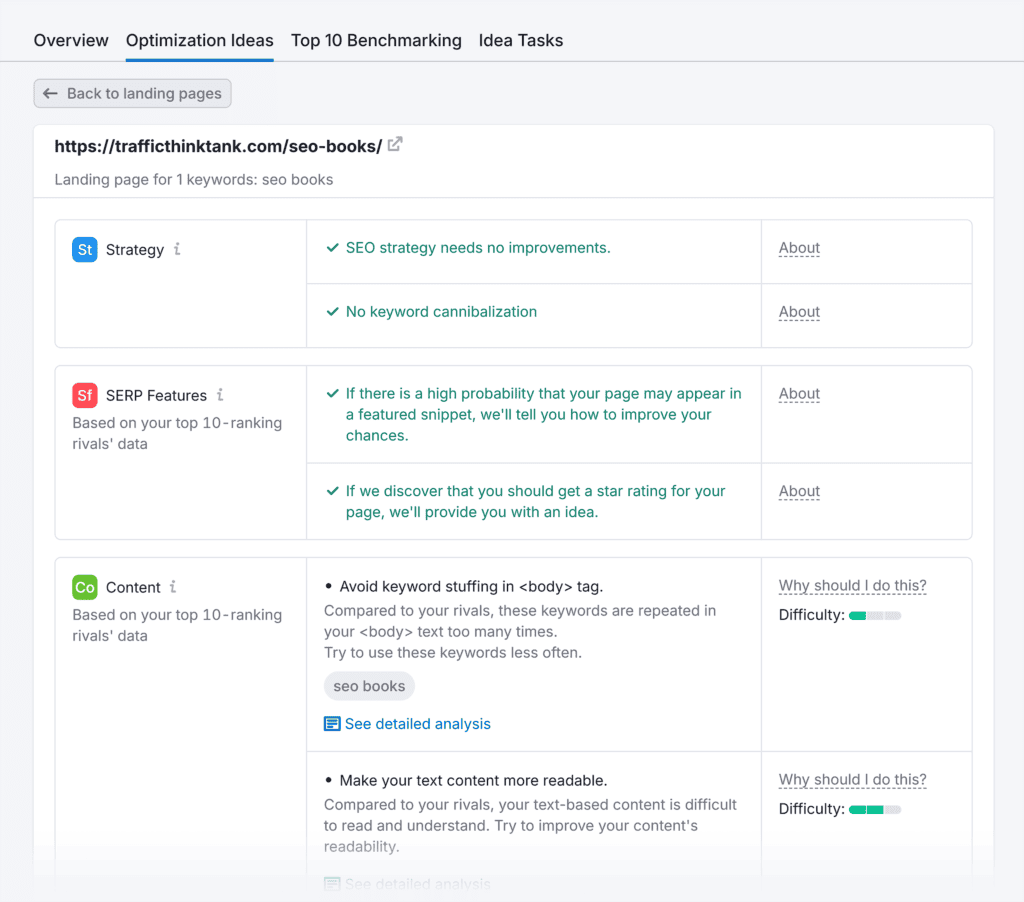Select the Optimization Ideas tab

pyautogui.click(x=199, y=41)
